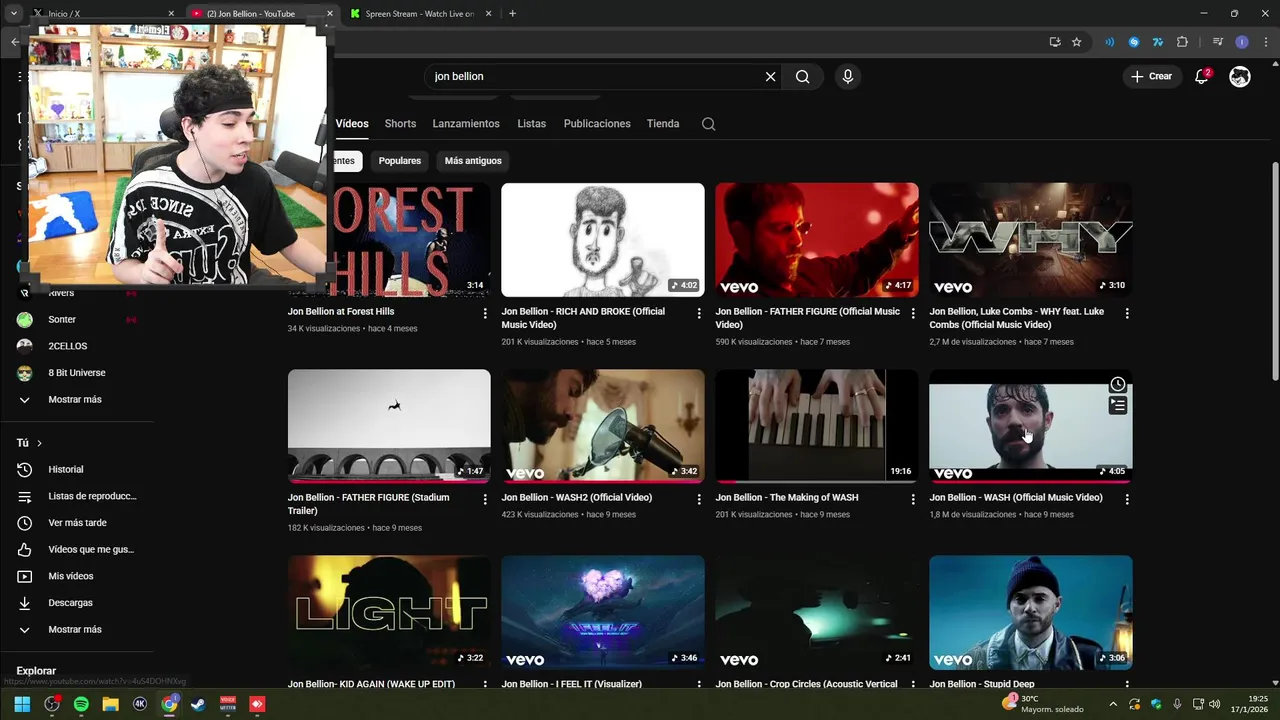The image size is (1280, 720).
Task: Open options menu for FATHER FIGURE Stadium Trailer
Action: [x=485, y=499]
